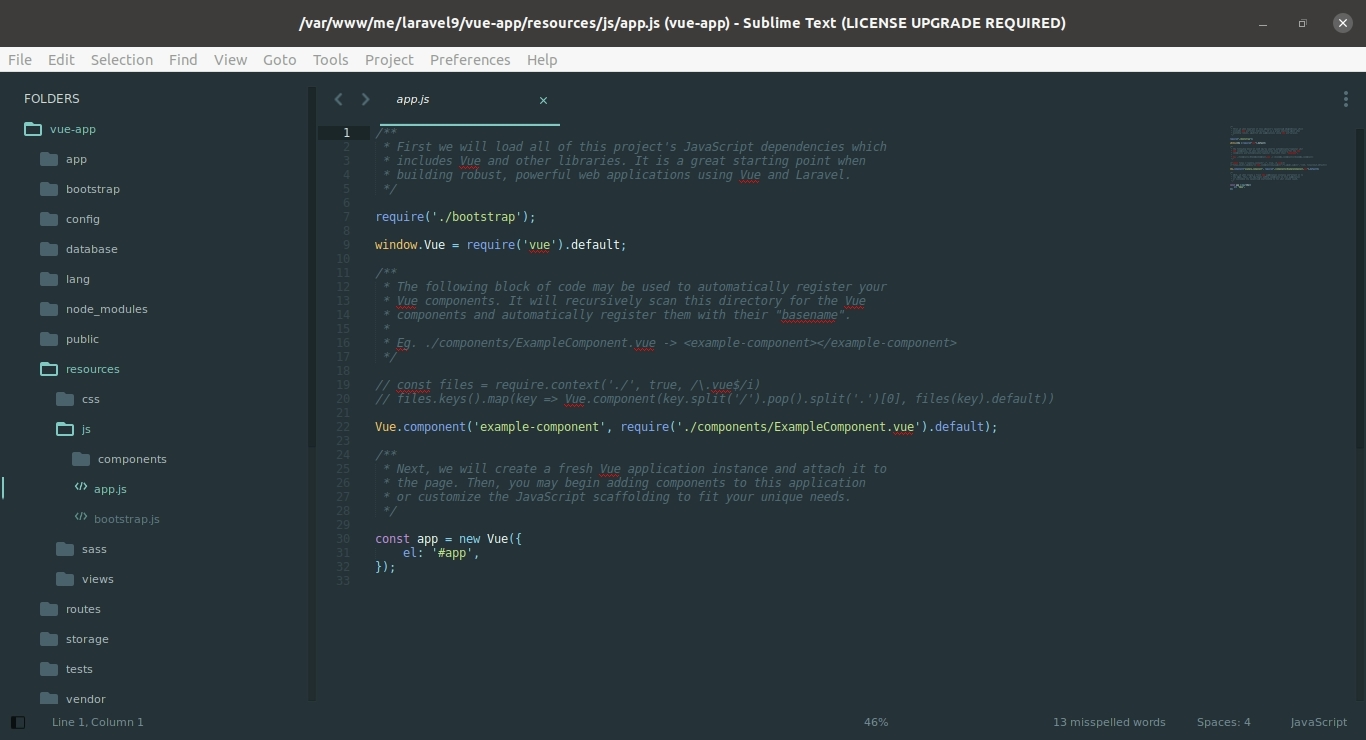This screenshot has width=1366, height=740.
Task: Click the forward navigation arrow above editor
Action: click(x=365, y=99)
